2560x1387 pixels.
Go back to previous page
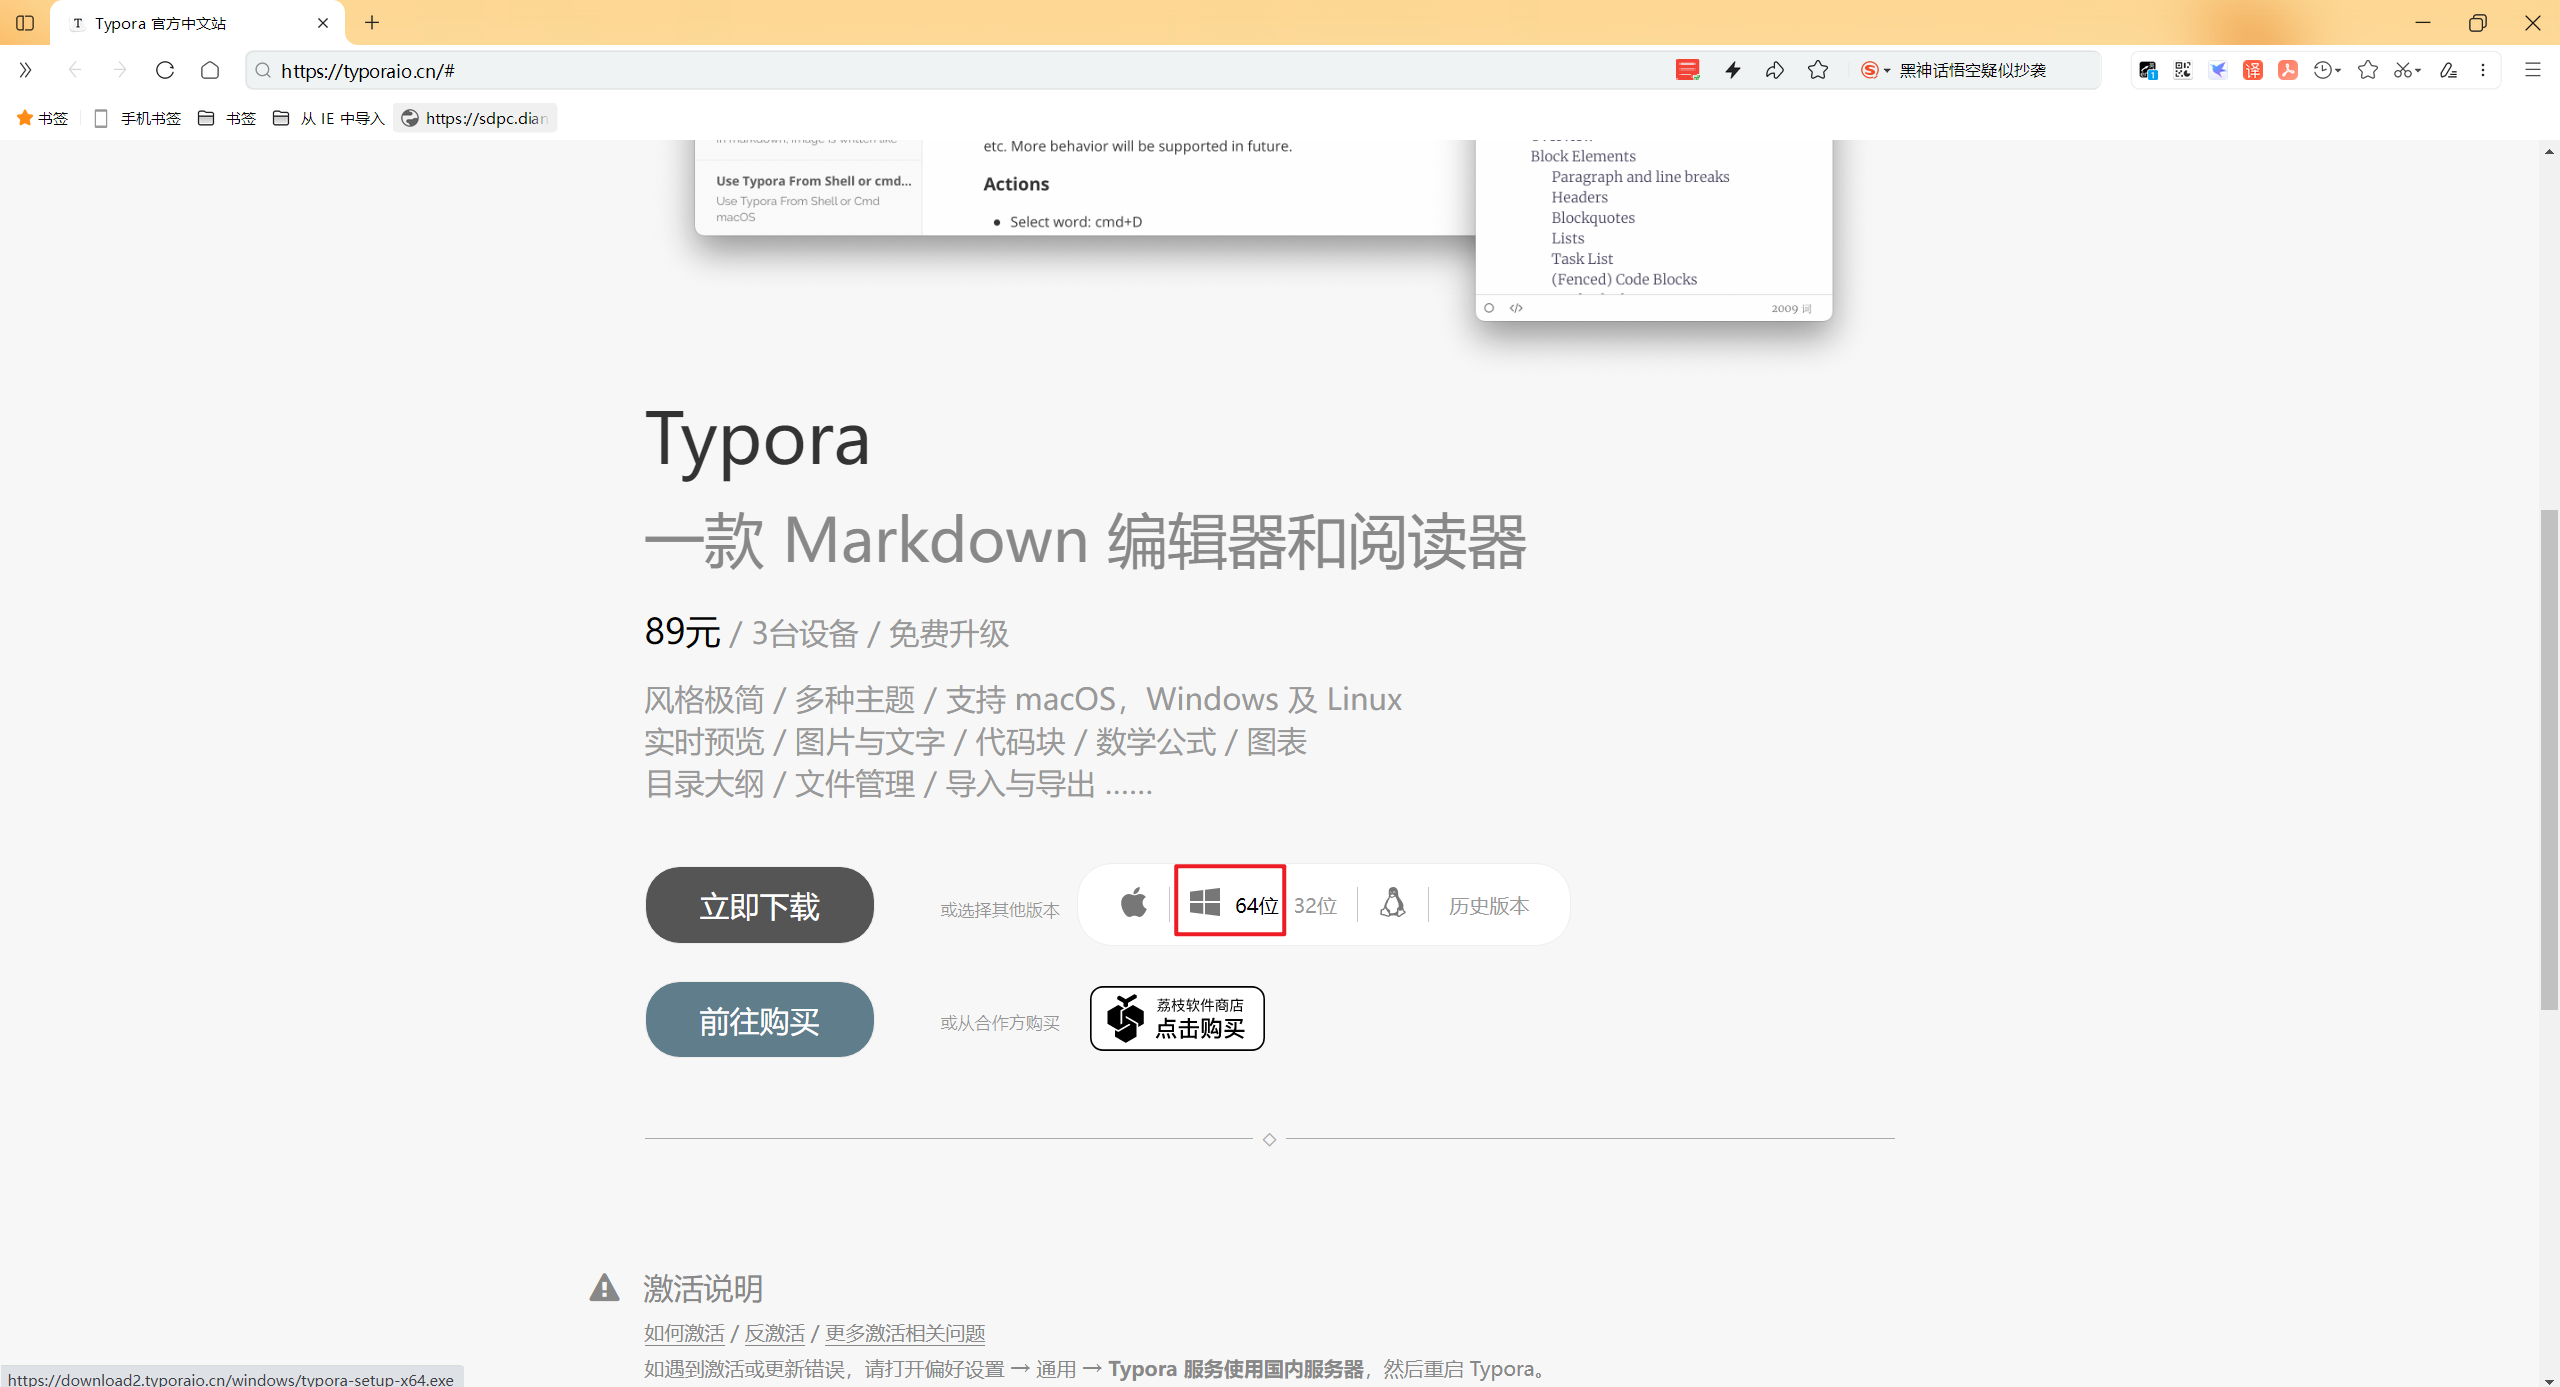75,70
